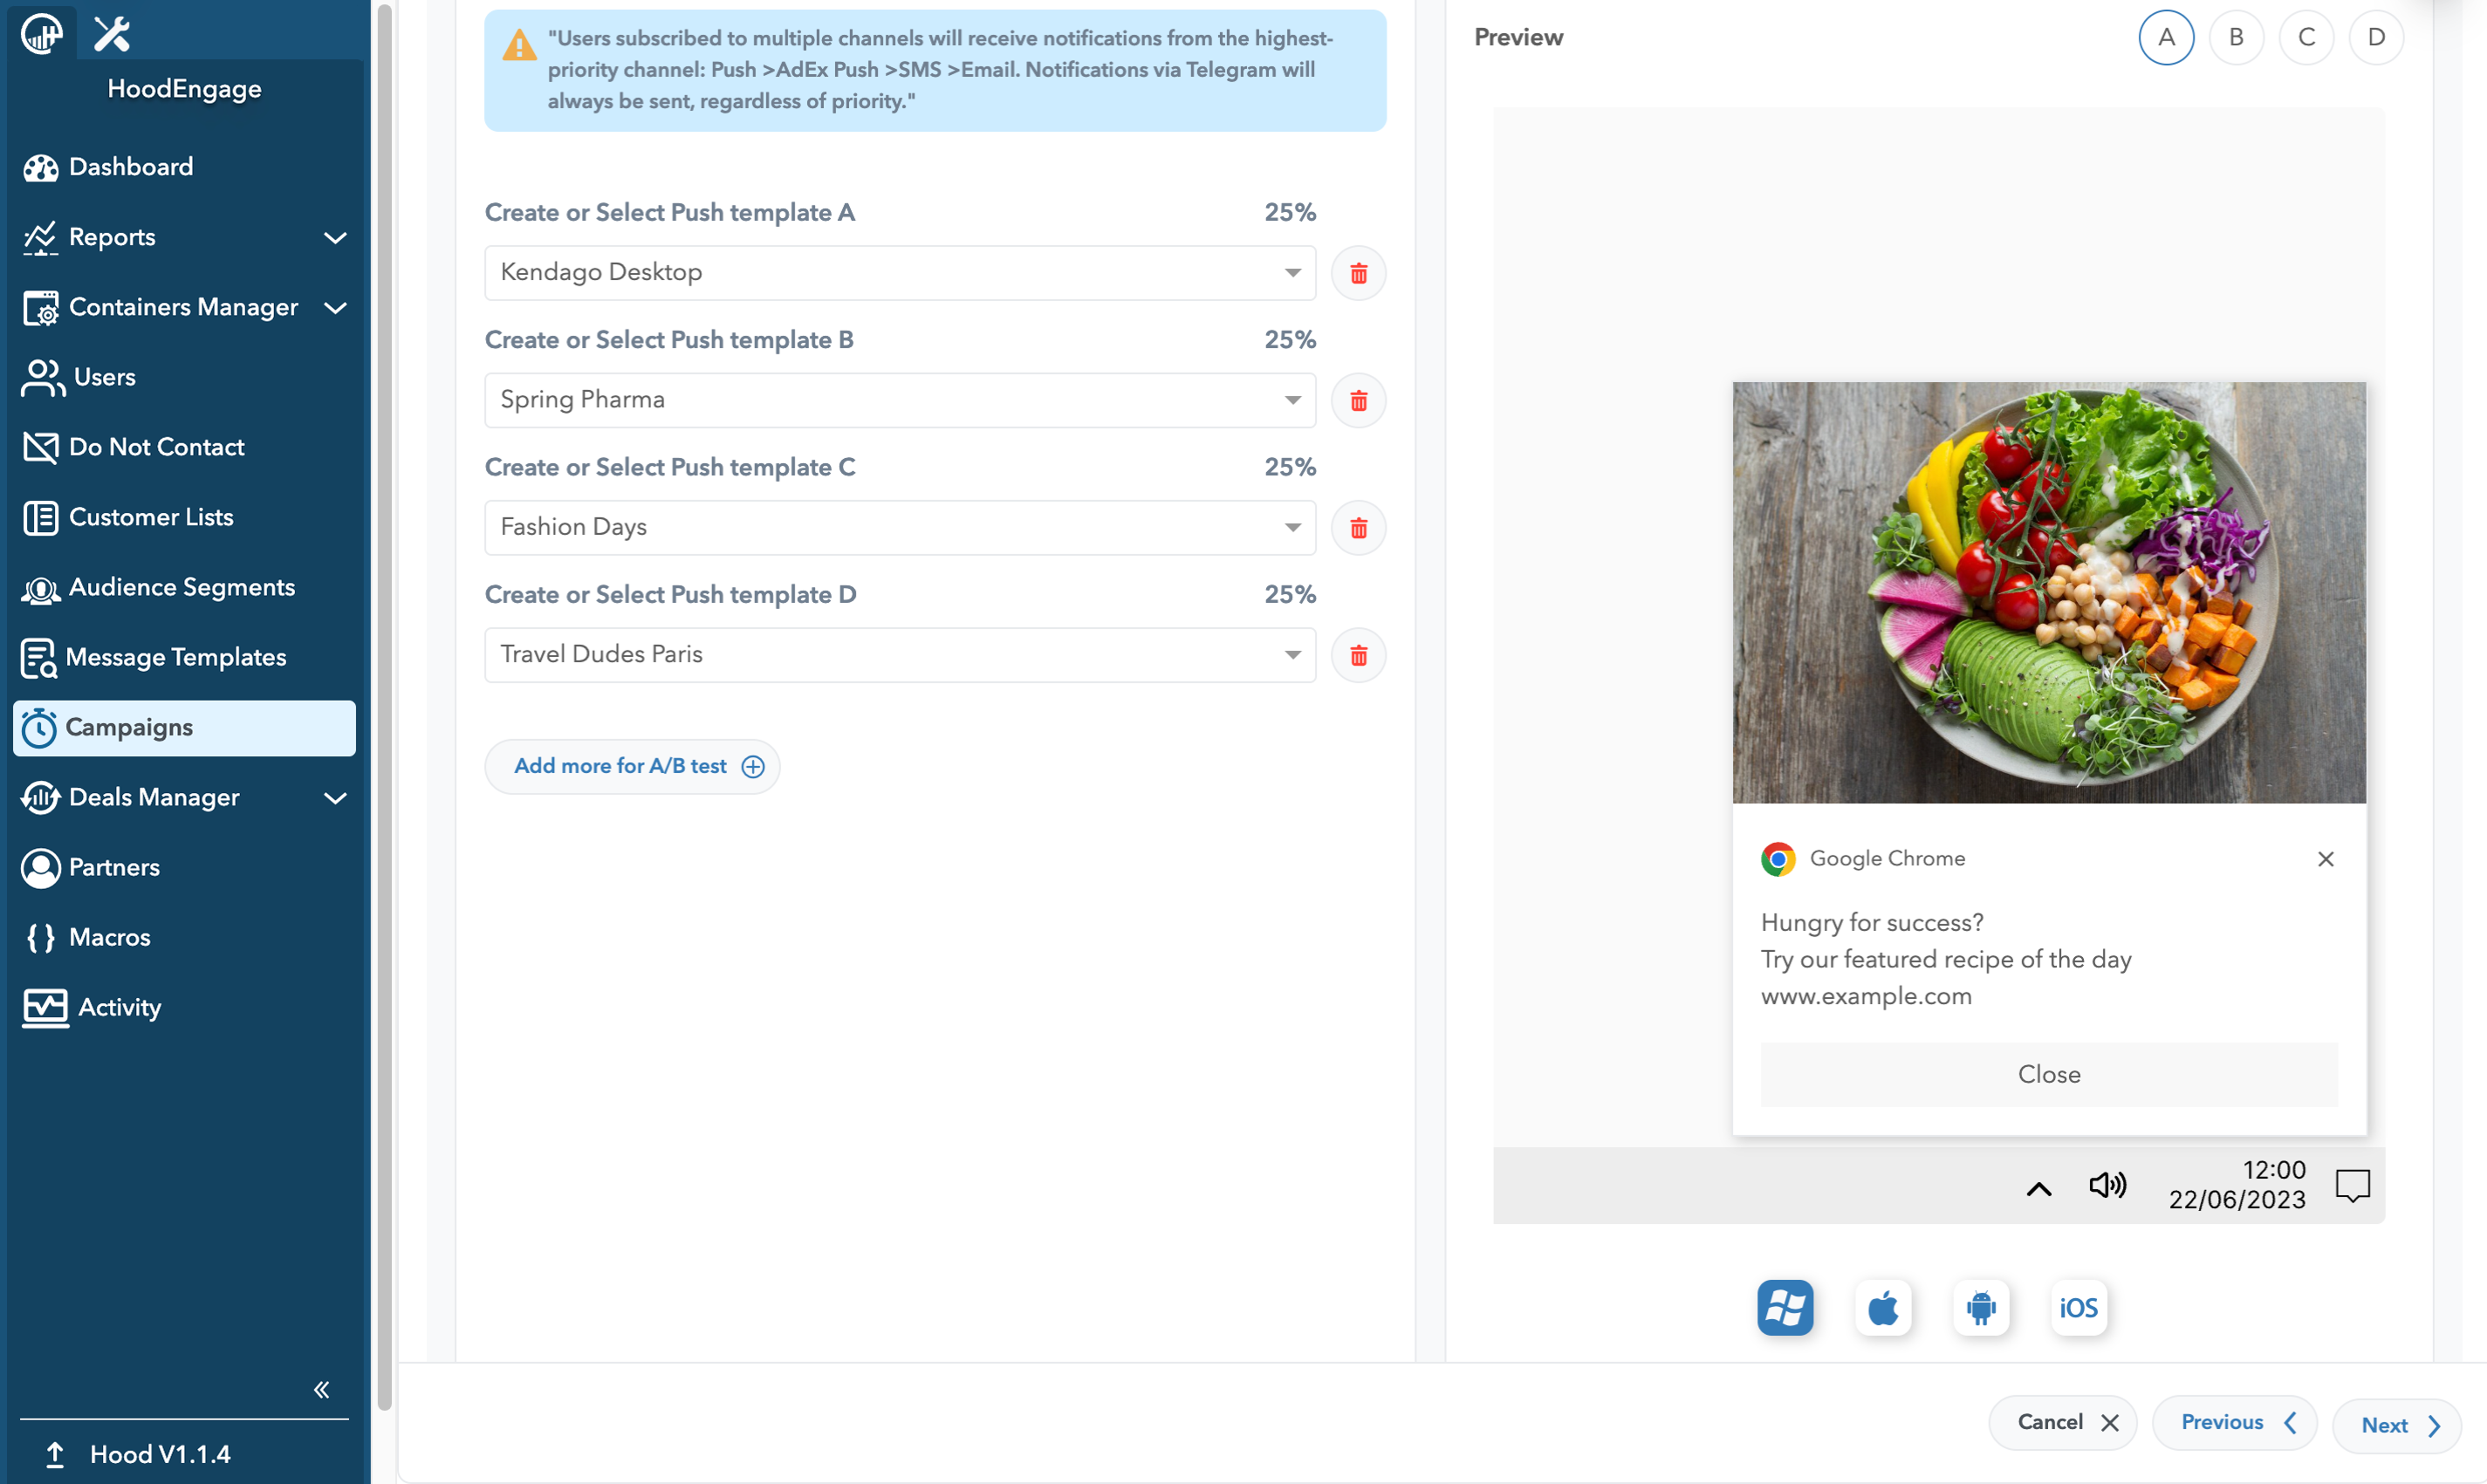The image size is (2487, 1484).
Task: Collapse the sidebar with double-chevron icon
Action: [321, 1389]
